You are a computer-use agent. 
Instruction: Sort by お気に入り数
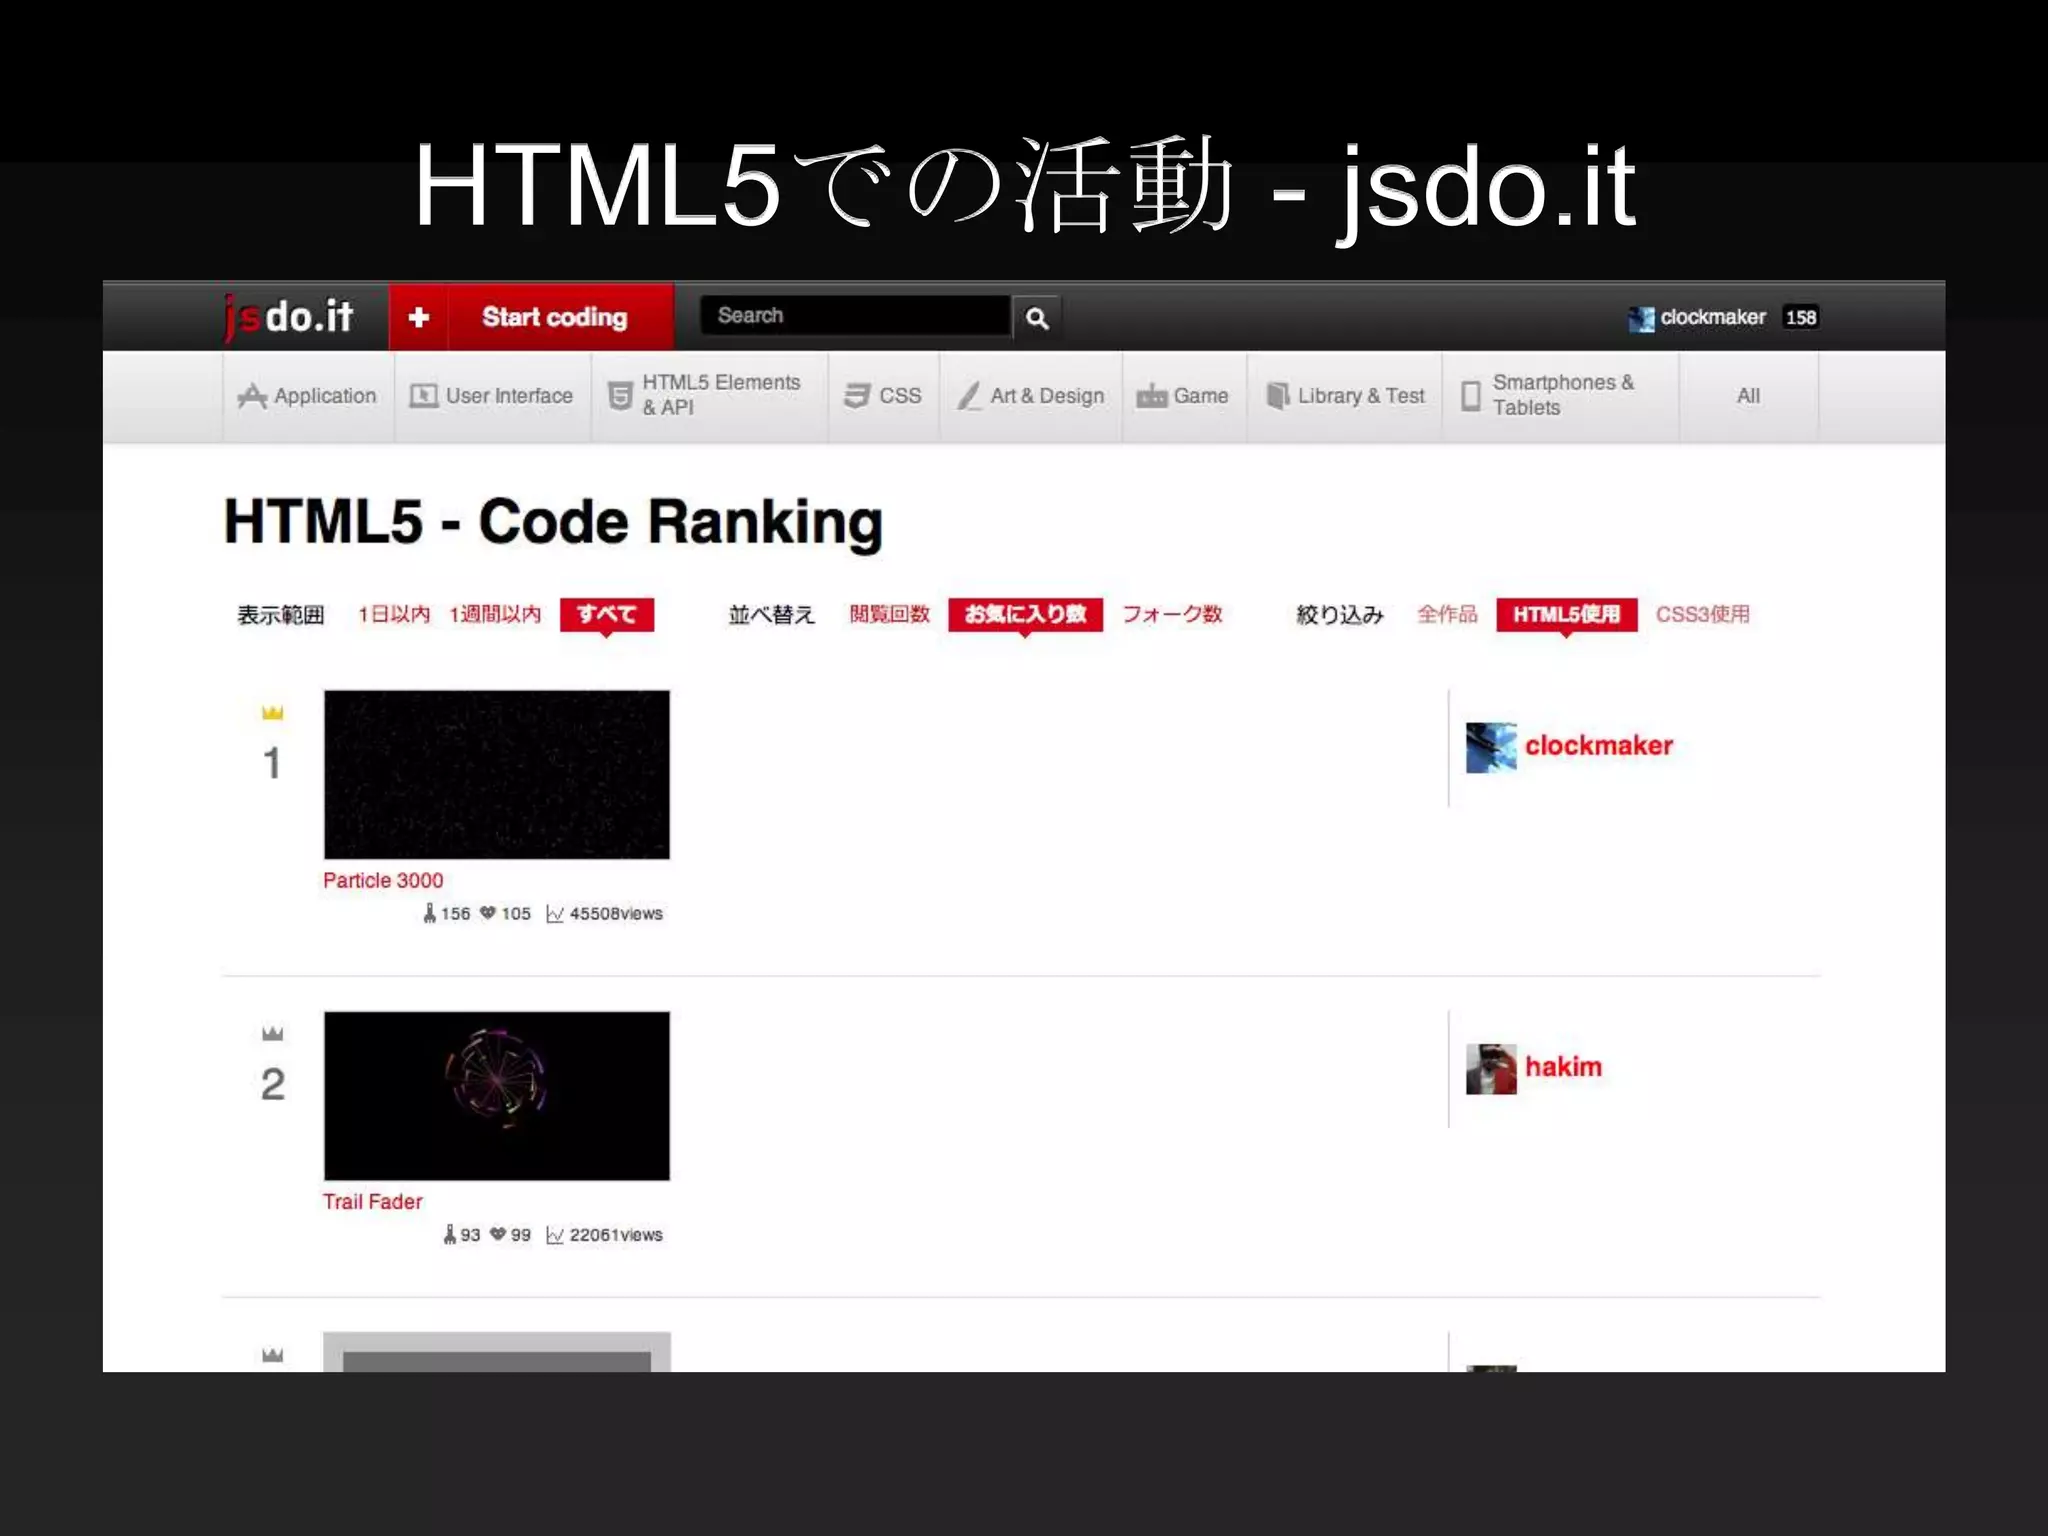pos(1025,614)
